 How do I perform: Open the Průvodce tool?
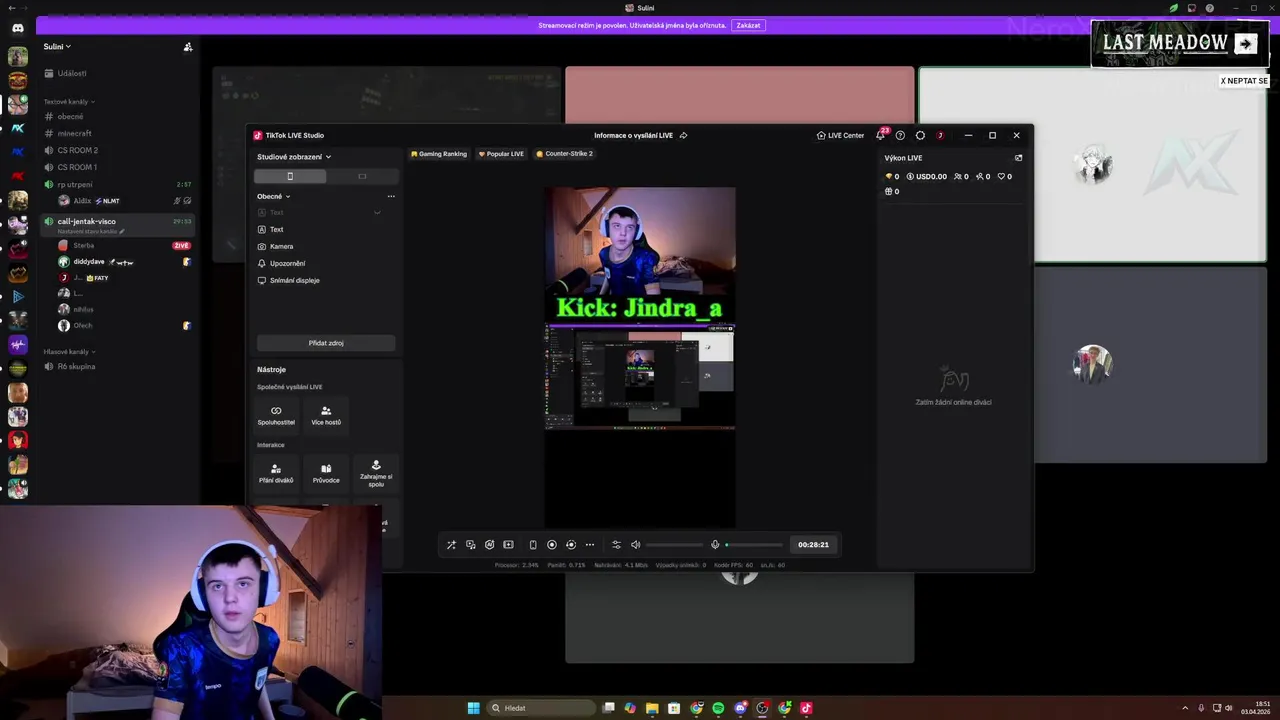[326, 473]
